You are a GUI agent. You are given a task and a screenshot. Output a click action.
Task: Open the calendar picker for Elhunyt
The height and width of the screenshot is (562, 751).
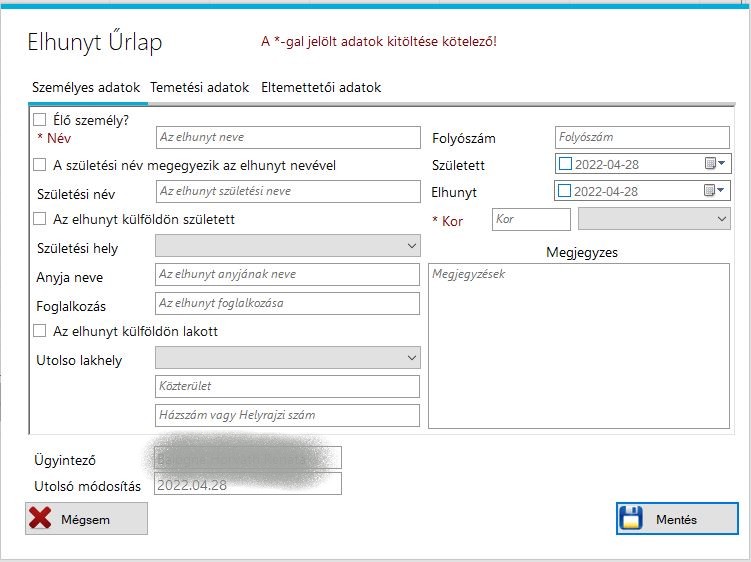click(x=715, y=191)
